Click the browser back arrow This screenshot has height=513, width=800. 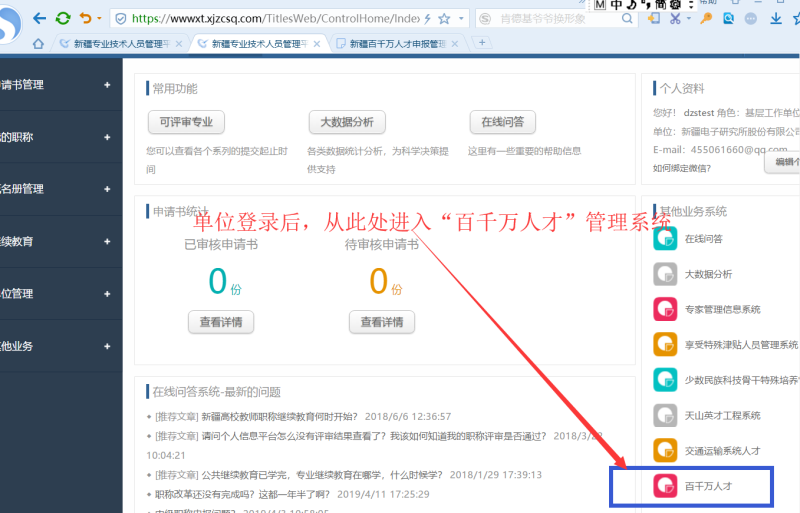pyautogui.click(x=39, y=18)
